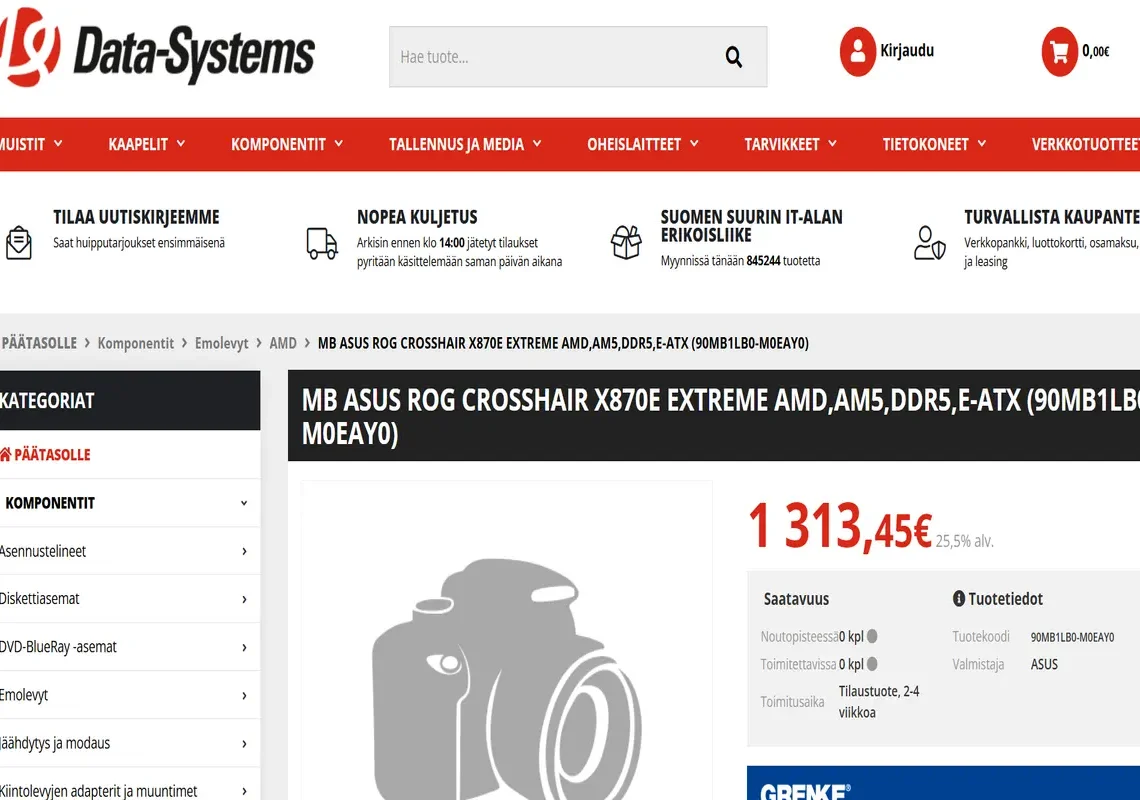This screenshot has height=800, width=1140.
Task: Expand the DVD-BlueRay -asemat category arrow
Action: [x=244, y=647]
